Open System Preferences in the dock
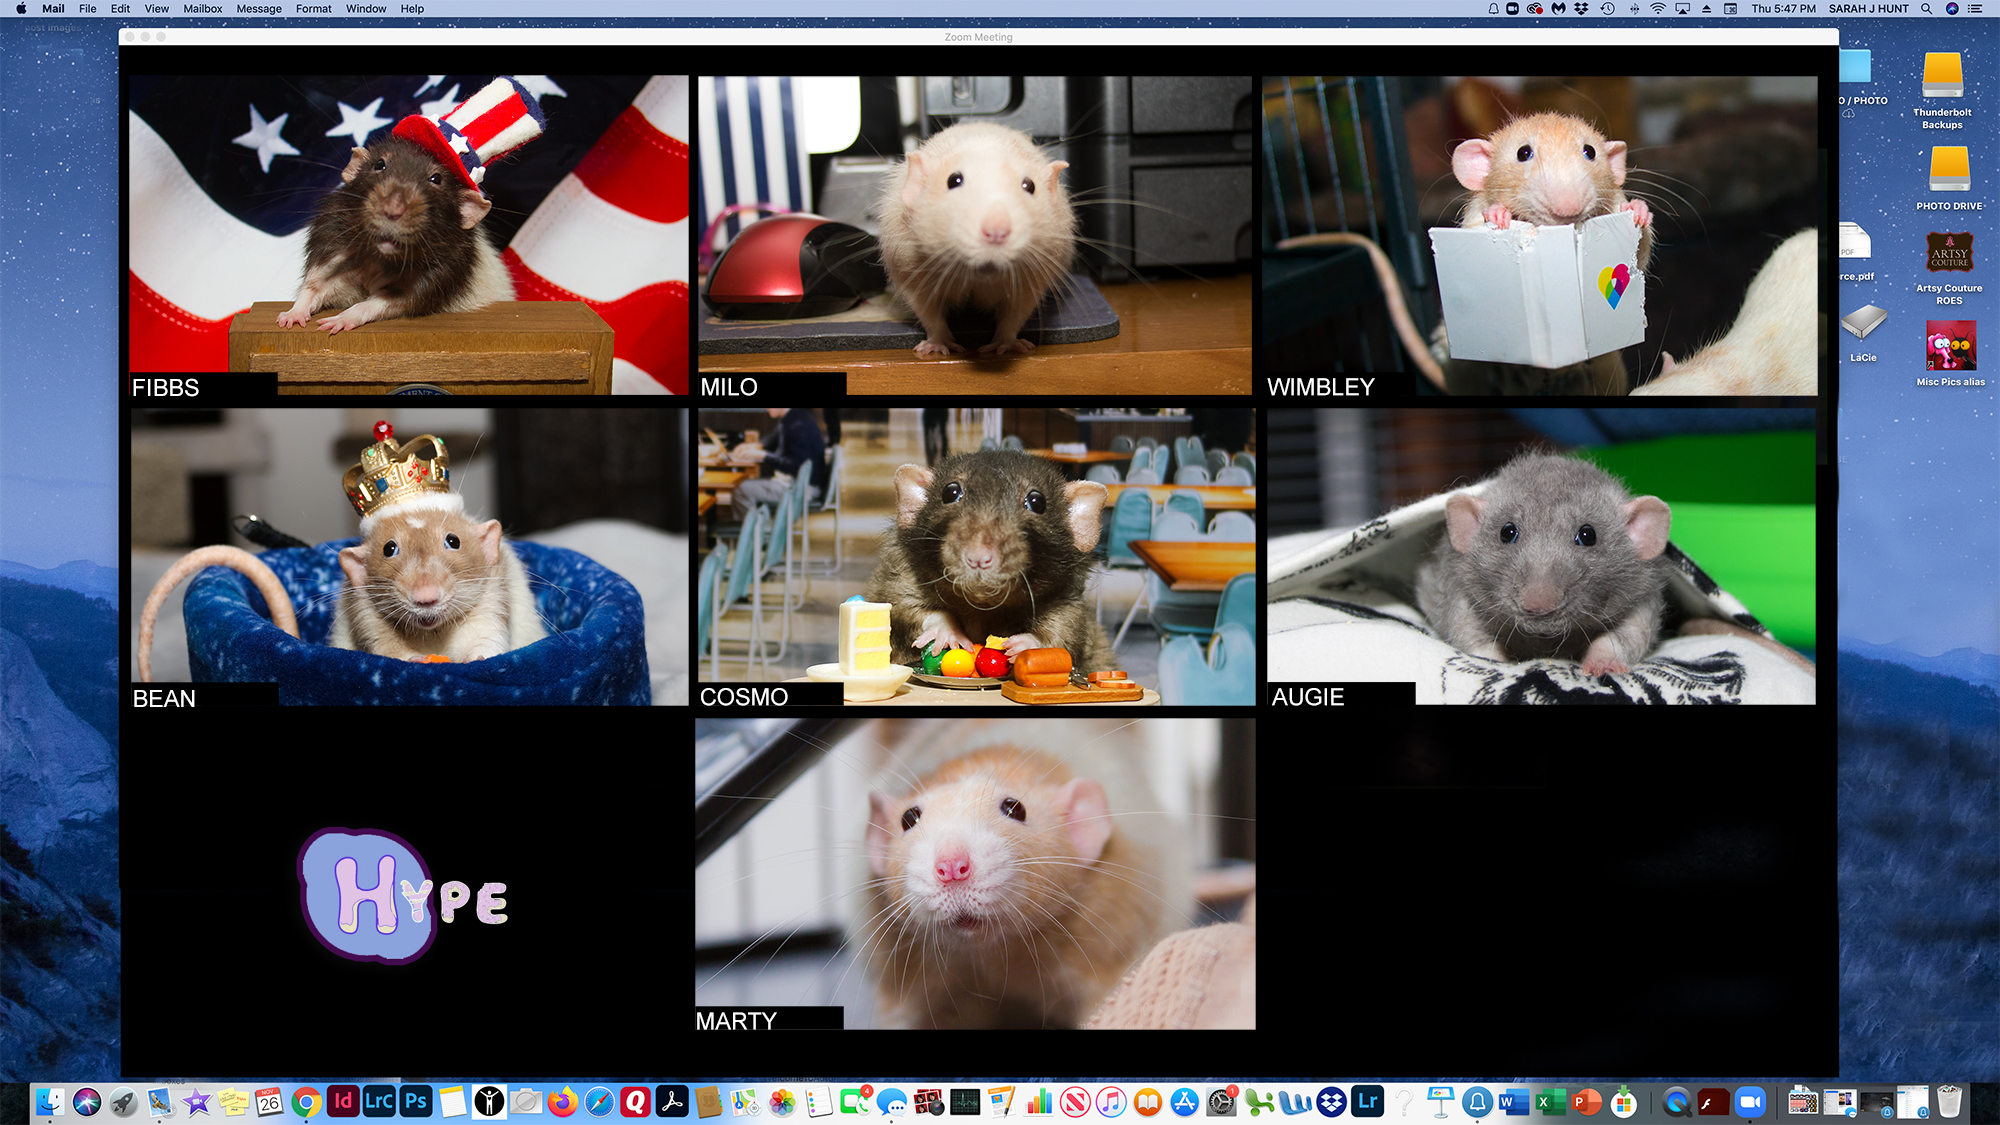Image resolution: width=2000 pixels, height=1125 pixels. coord(1221,1102)
